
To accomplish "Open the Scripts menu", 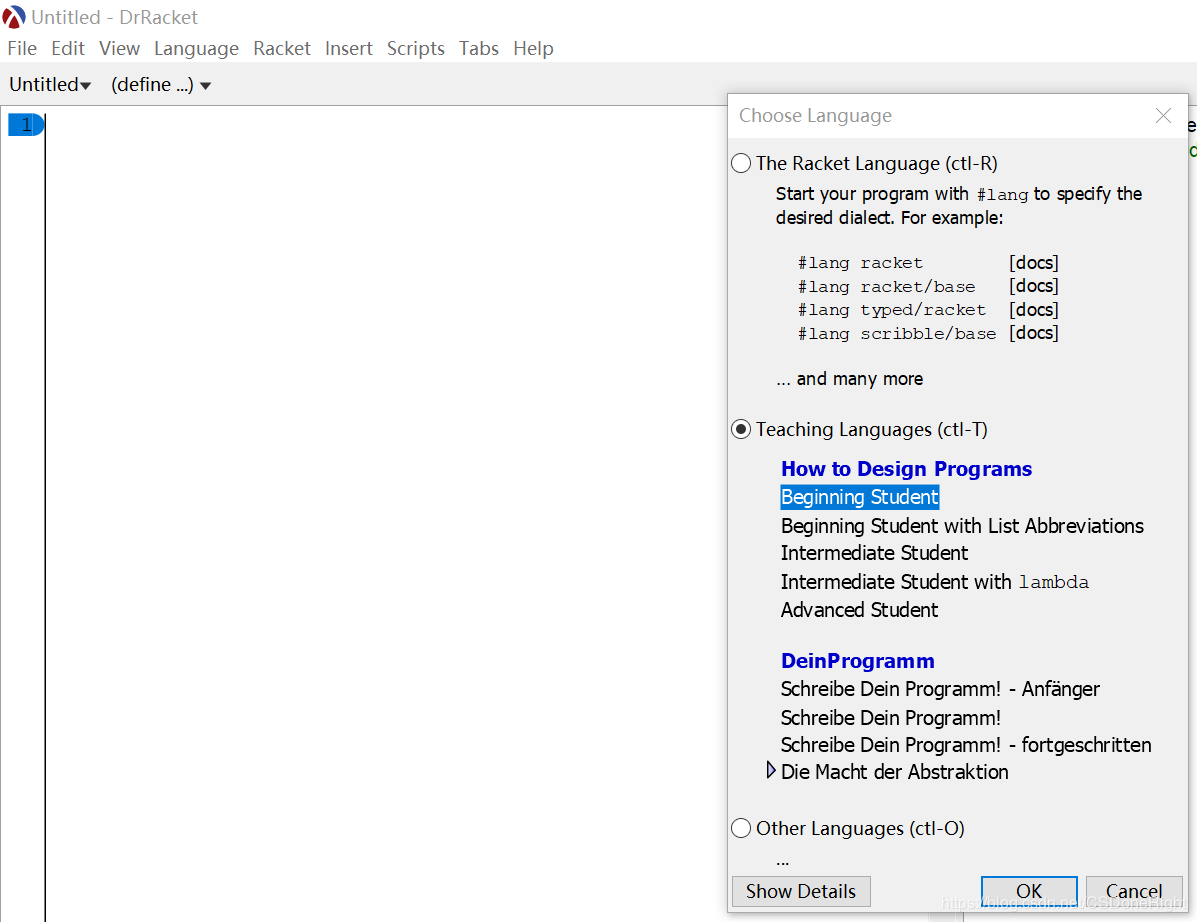I will click(x=415, y=48).
